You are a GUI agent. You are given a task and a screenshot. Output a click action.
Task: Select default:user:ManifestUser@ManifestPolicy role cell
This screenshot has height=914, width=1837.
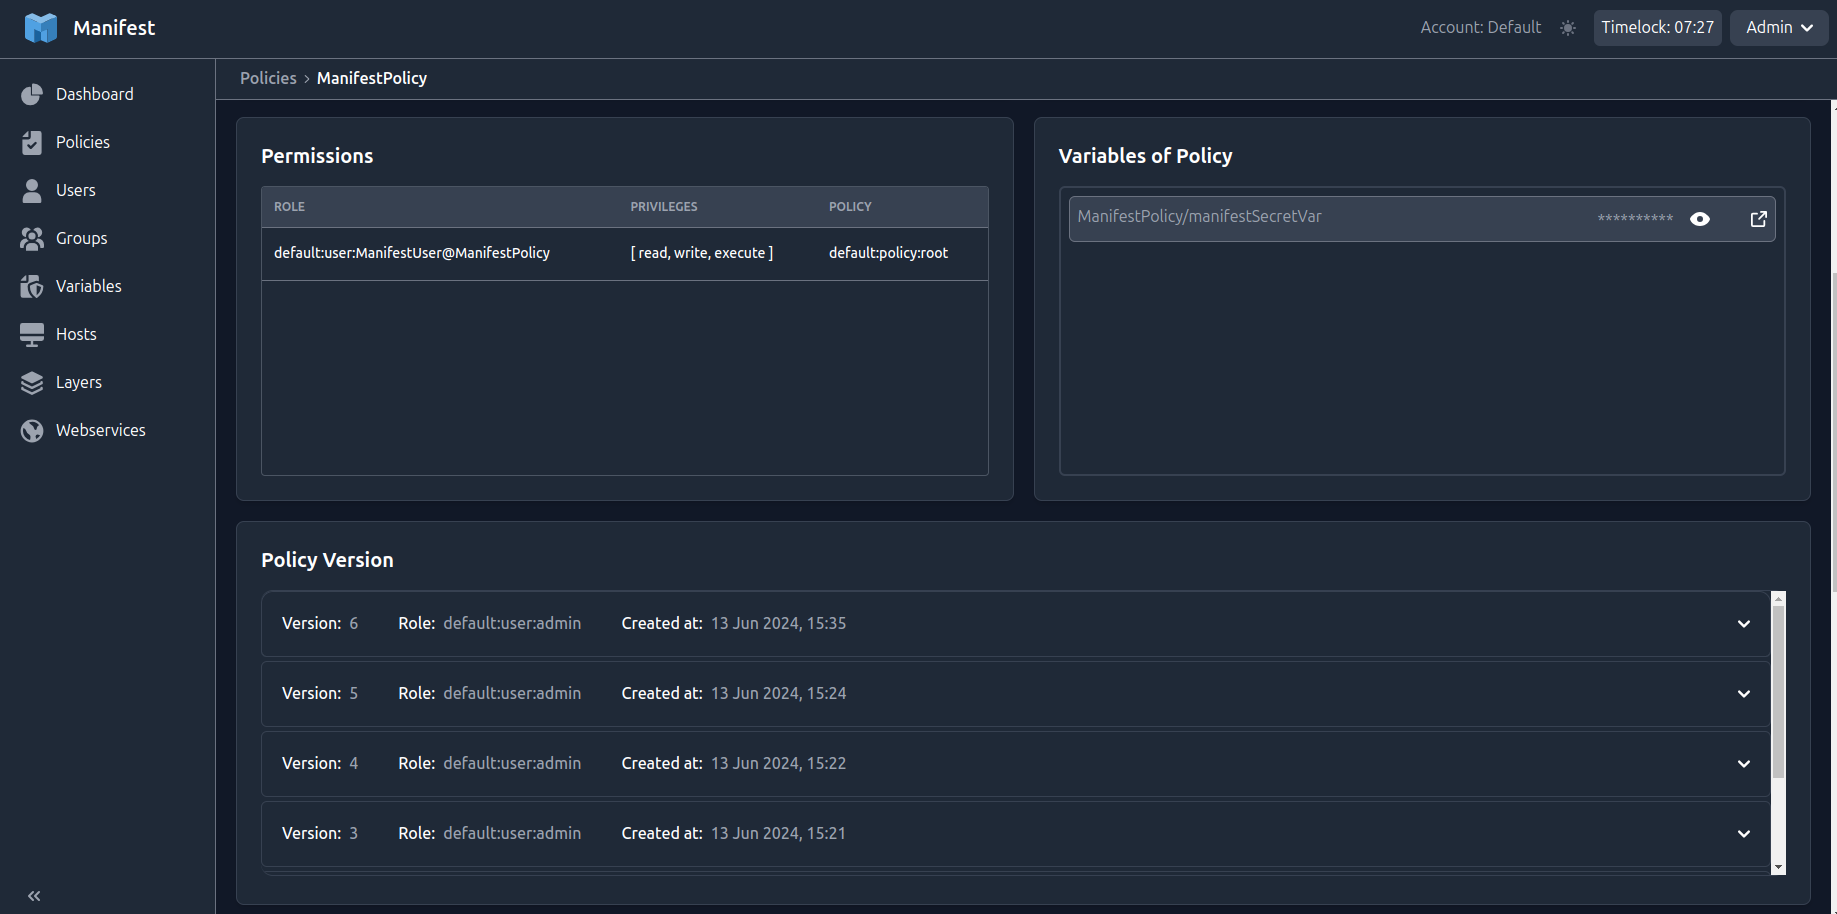click(x=412, y=253)
